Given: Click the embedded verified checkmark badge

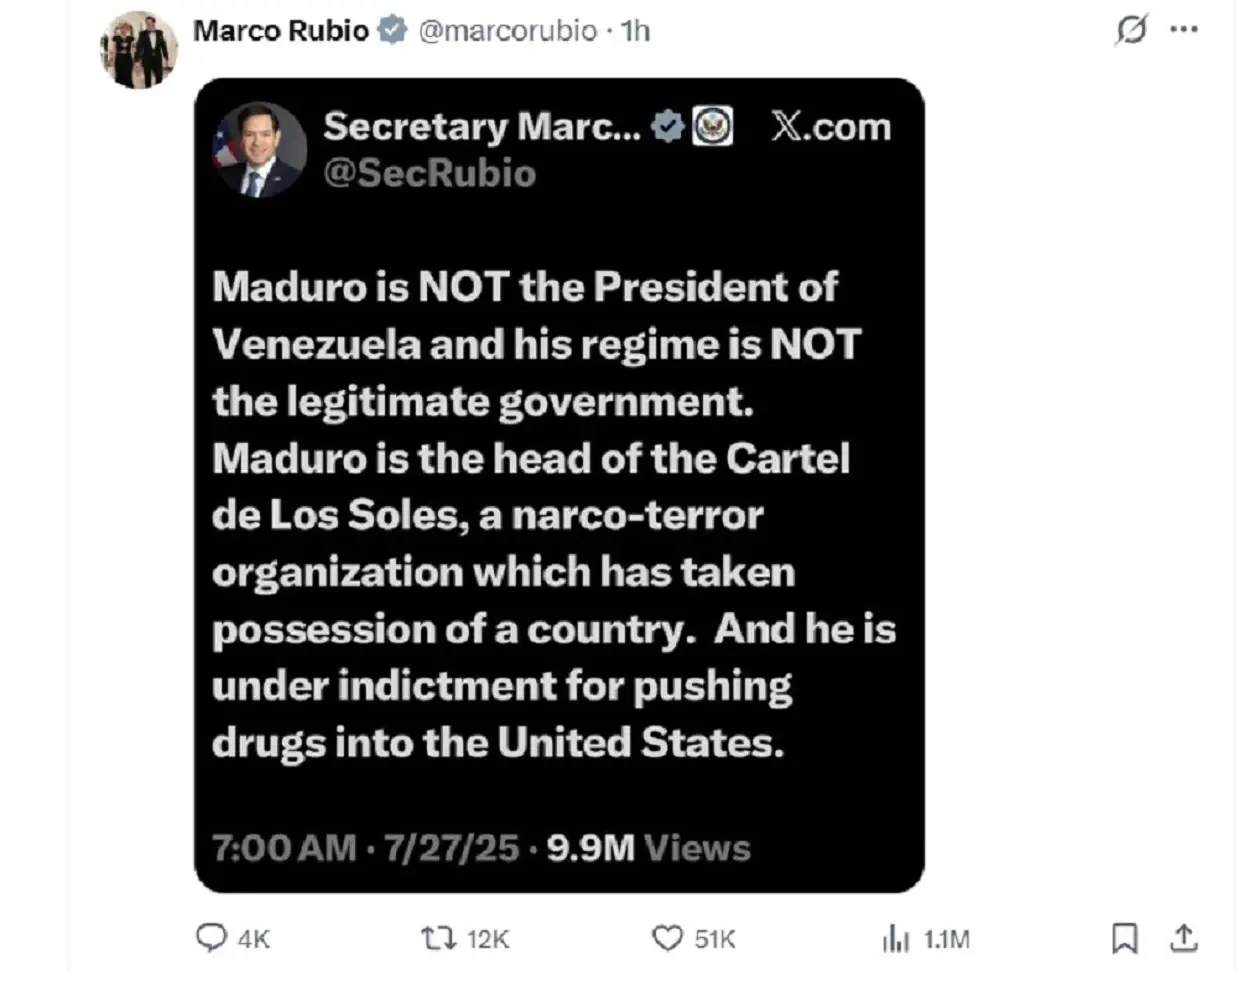Looking at the screenshot, I should [x=667, y=127].
